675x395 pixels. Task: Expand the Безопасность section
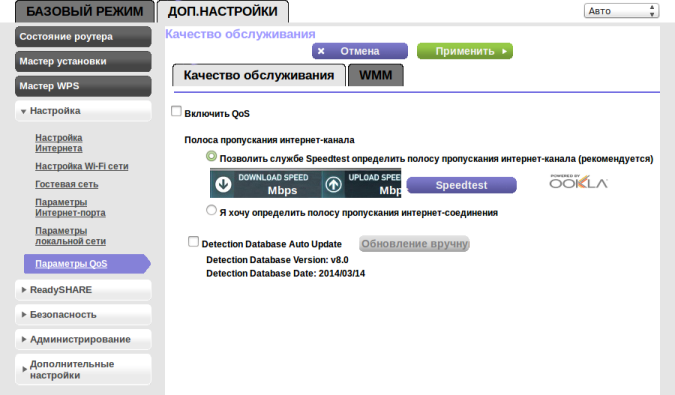point(83,315)
